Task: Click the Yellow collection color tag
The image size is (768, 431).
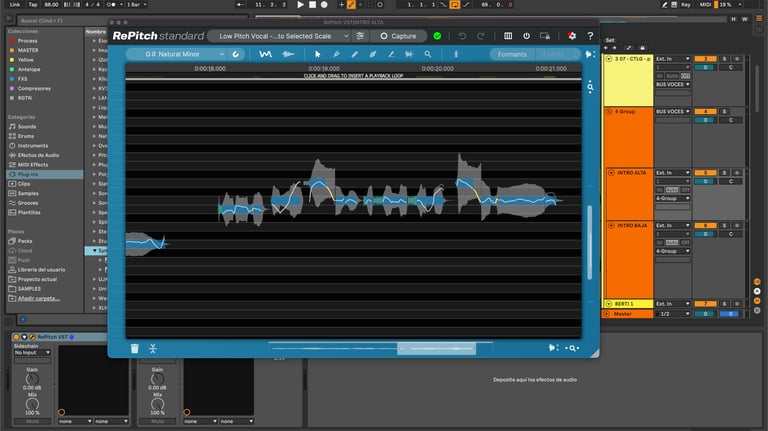Action: [27, 59]
